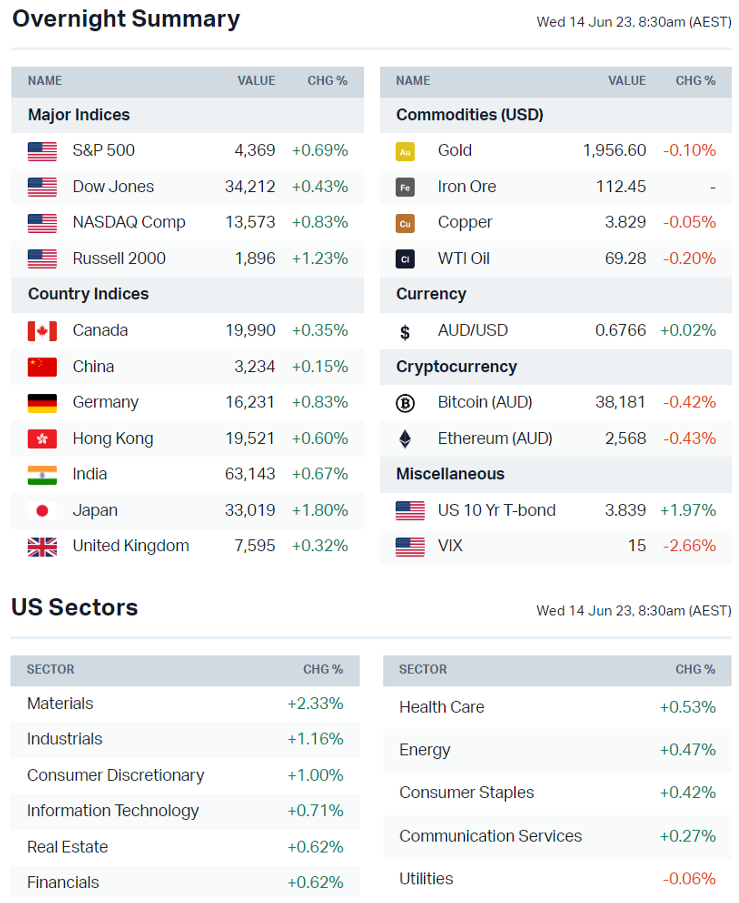Open the US 10 Yr T-bond entry

pyautogui.click(x=496, y=510)
